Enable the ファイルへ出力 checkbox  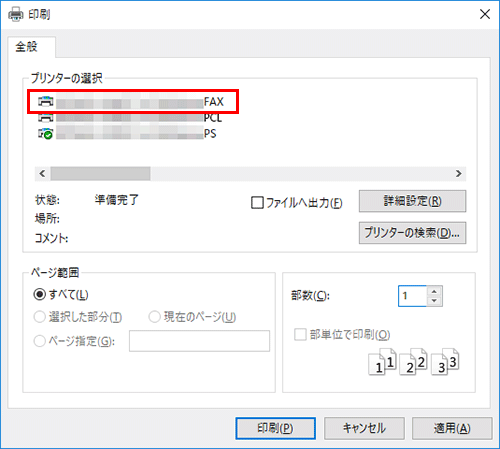coord(257,202)
